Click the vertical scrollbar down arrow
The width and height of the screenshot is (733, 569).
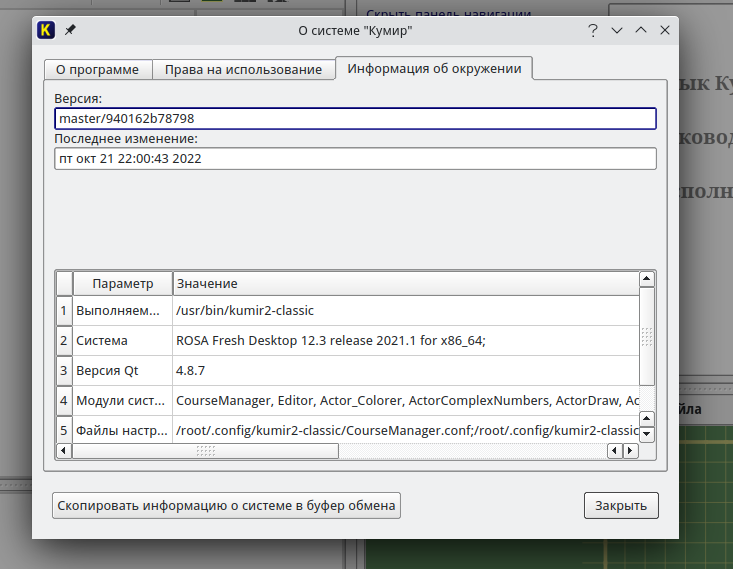click(x=647, y=434)
